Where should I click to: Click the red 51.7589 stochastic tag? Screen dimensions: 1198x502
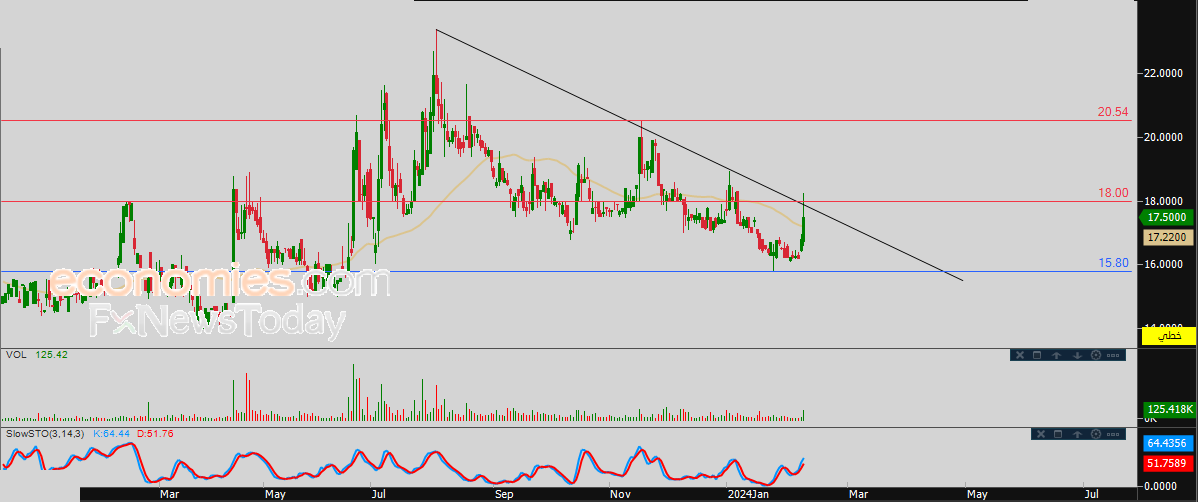(1167, 463)
